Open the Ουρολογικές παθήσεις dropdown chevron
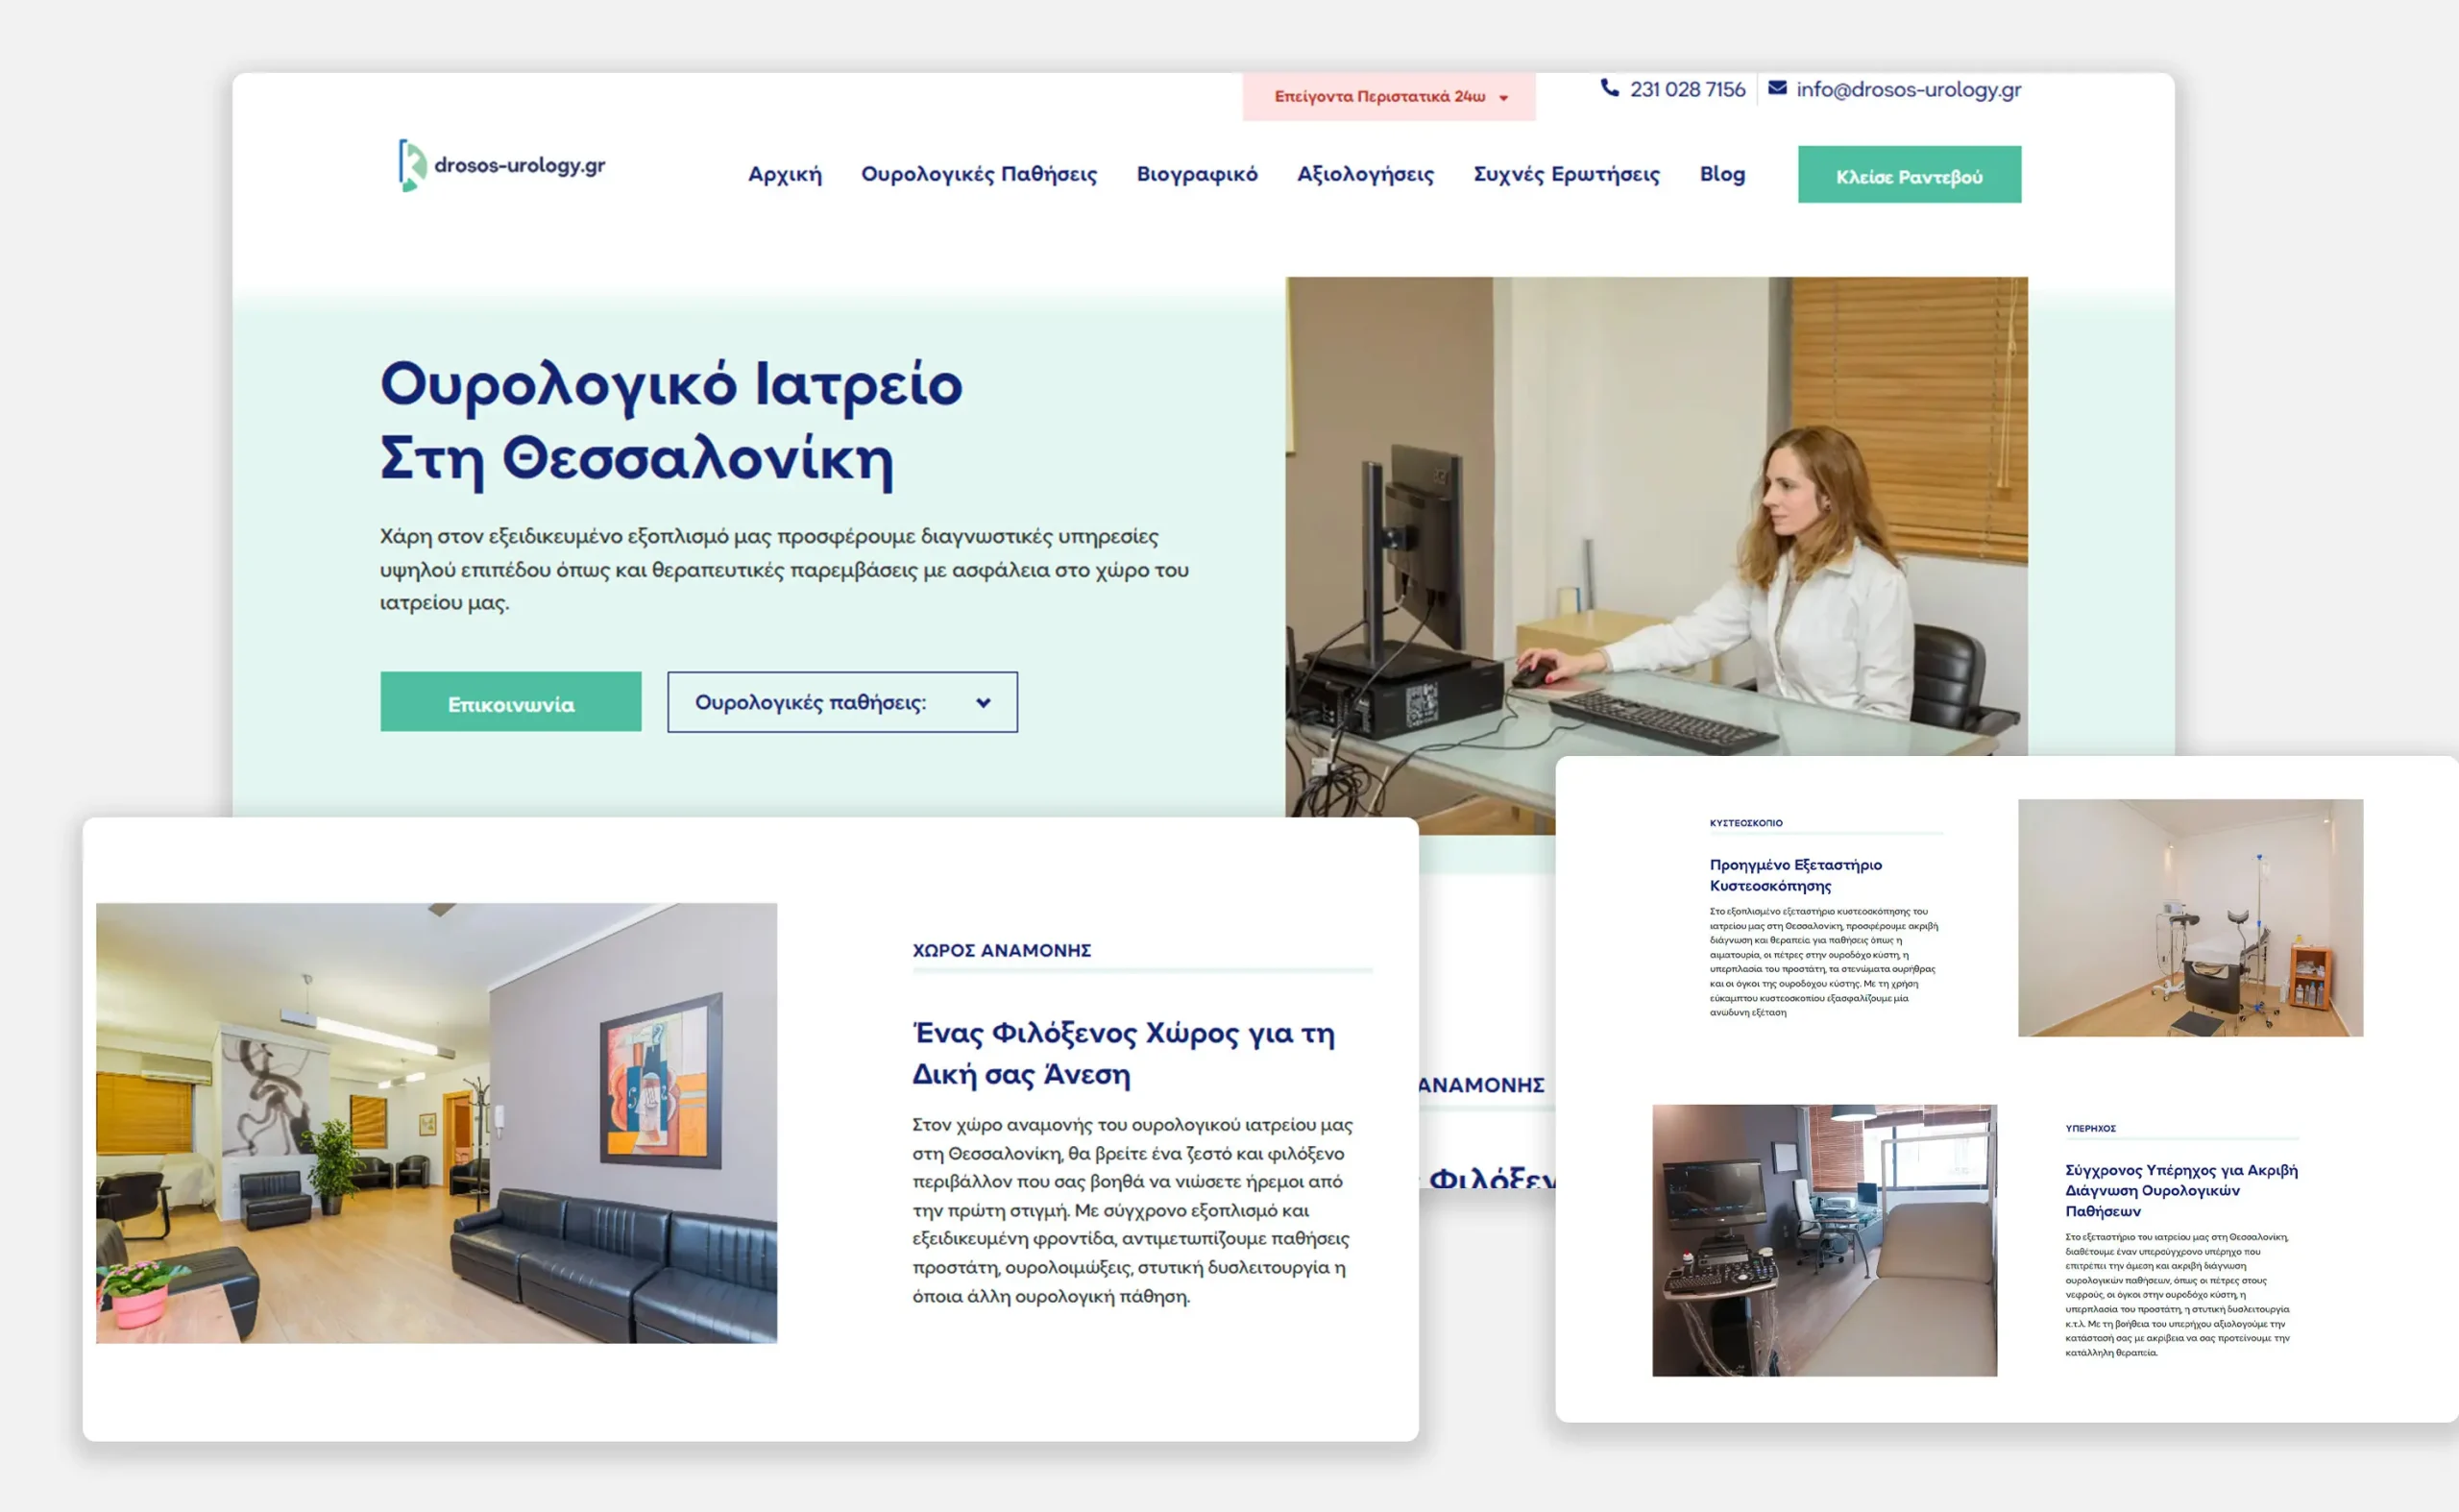Screen dimensions: 2459x1512 pos(983,703)
